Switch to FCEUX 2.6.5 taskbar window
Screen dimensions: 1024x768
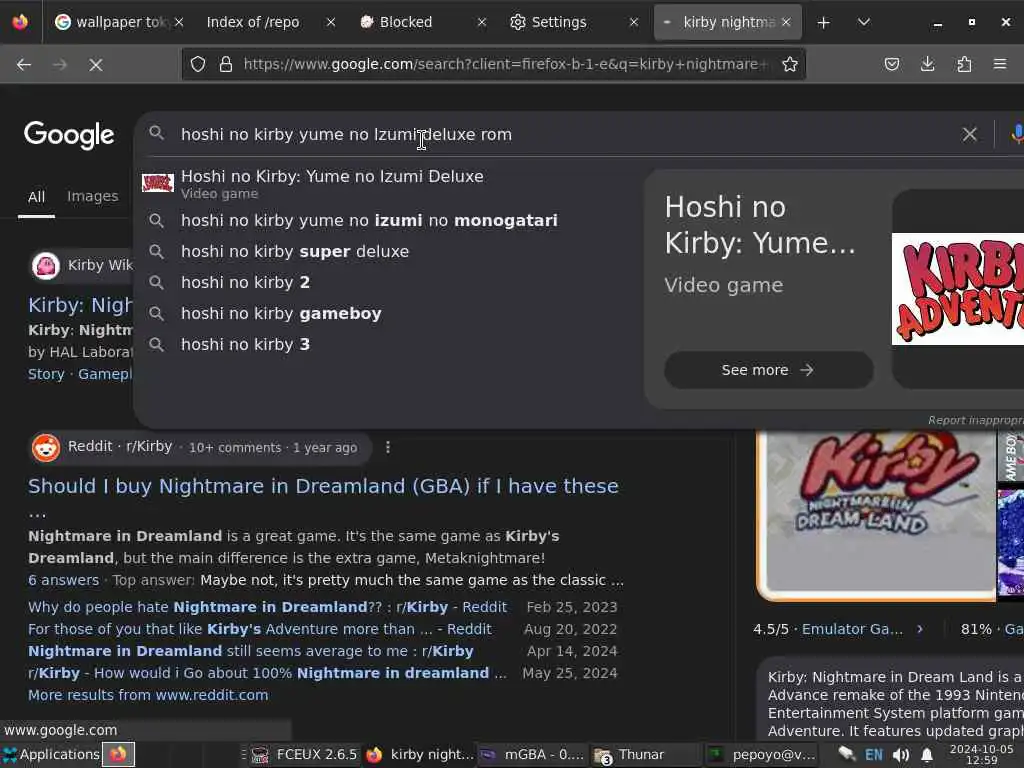[304, 754]
